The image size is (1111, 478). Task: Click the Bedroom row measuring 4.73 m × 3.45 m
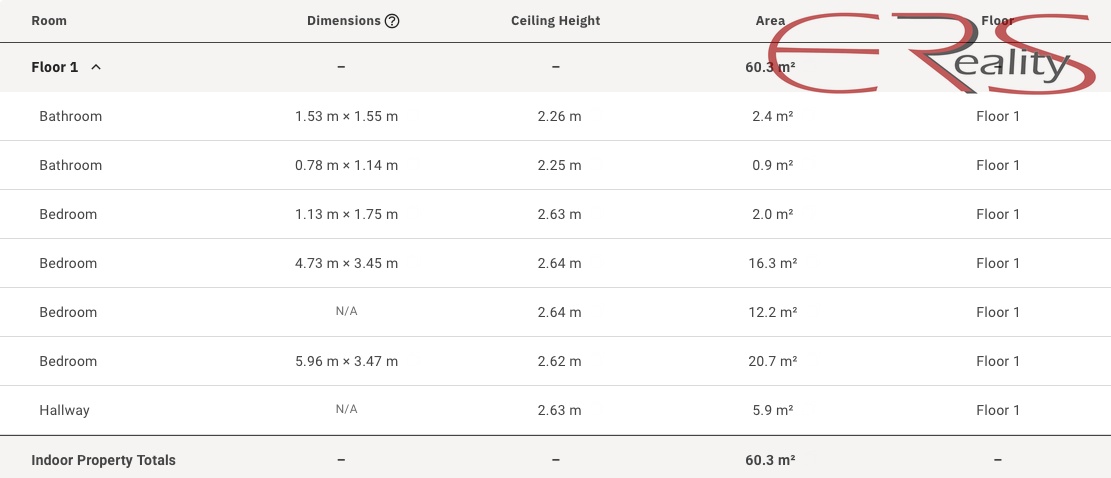coord(556,263)
